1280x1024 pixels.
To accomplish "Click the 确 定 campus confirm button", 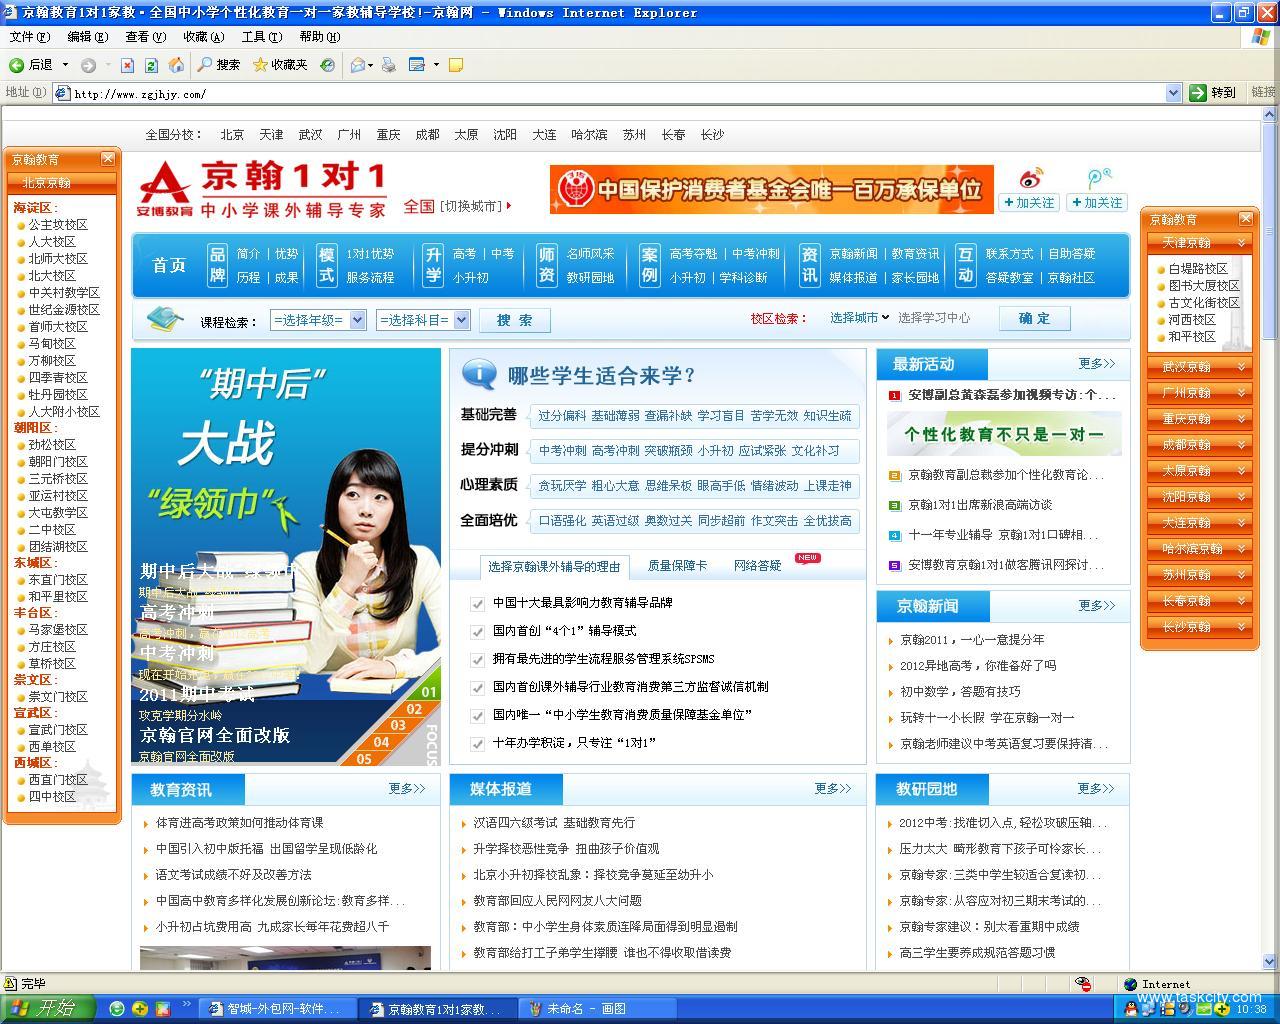I will click(x=1035, y=318).
